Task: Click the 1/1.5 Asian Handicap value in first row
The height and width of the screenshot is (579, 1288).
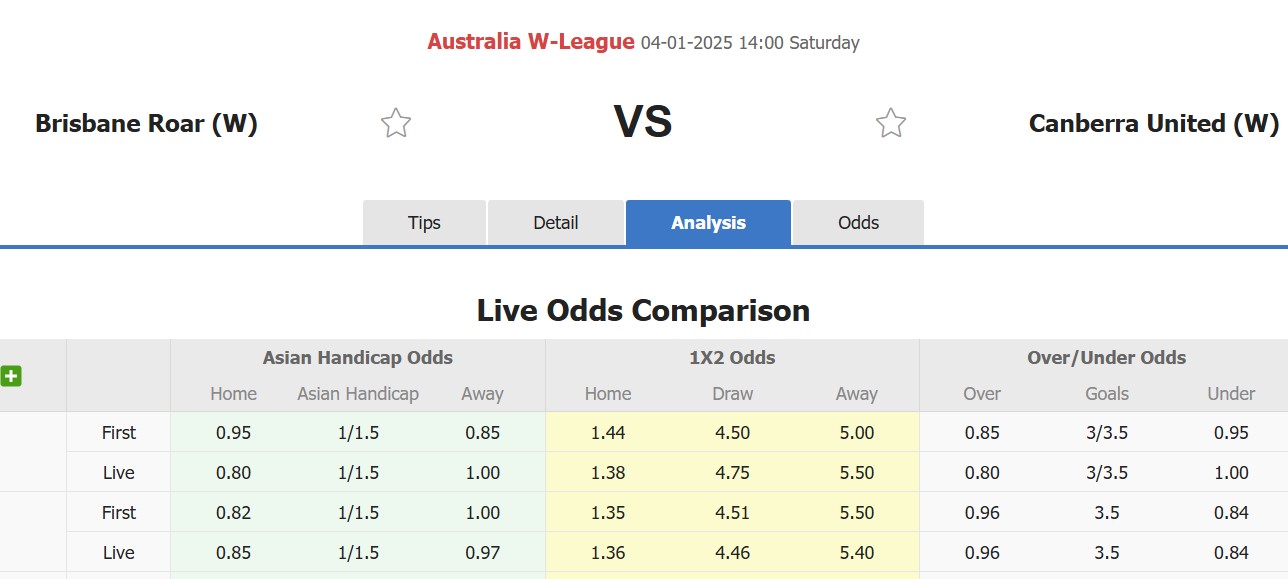Action: [x=357, y=432]
